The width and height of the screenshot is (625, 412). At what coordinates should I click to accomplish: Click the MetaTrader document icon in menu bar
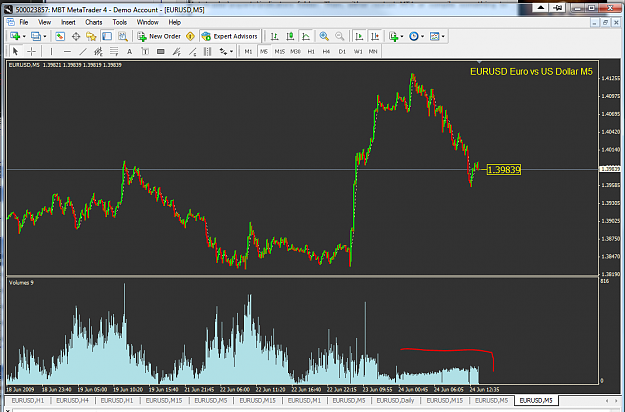(x=10, y=22)
